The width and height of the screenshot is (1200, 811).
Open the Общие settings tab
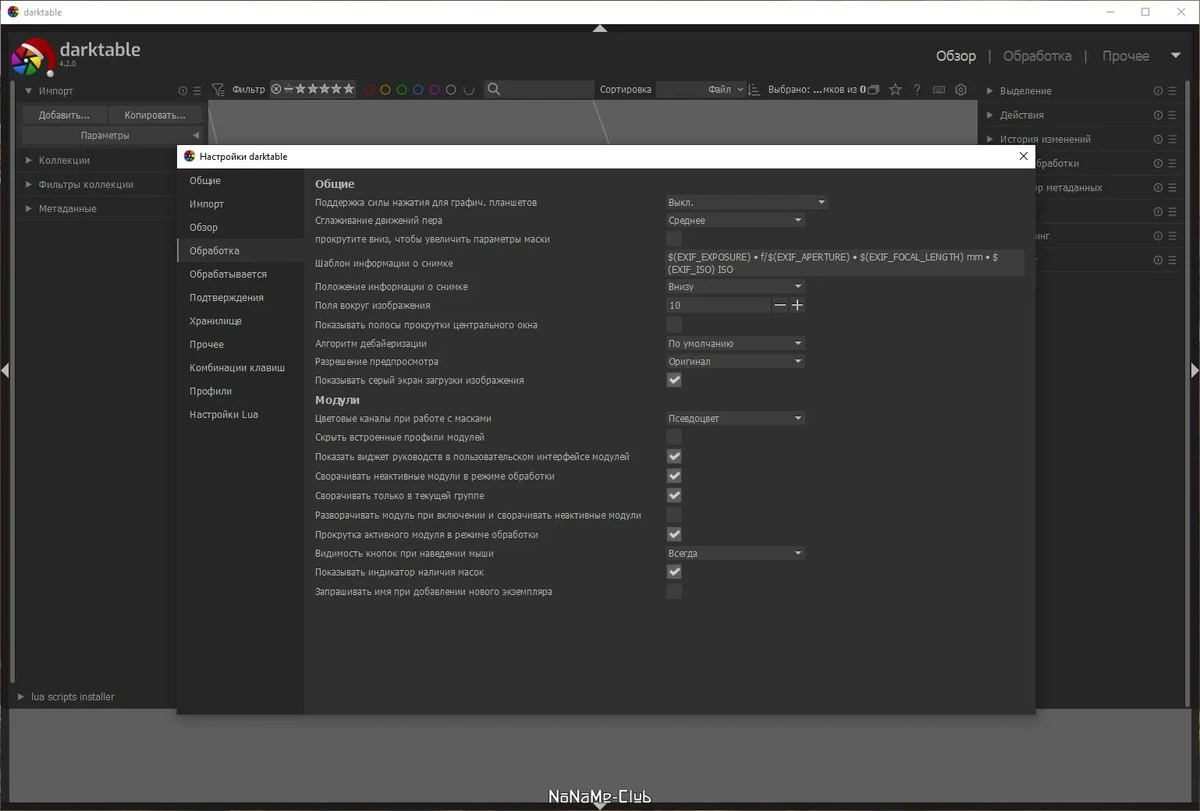240,181
